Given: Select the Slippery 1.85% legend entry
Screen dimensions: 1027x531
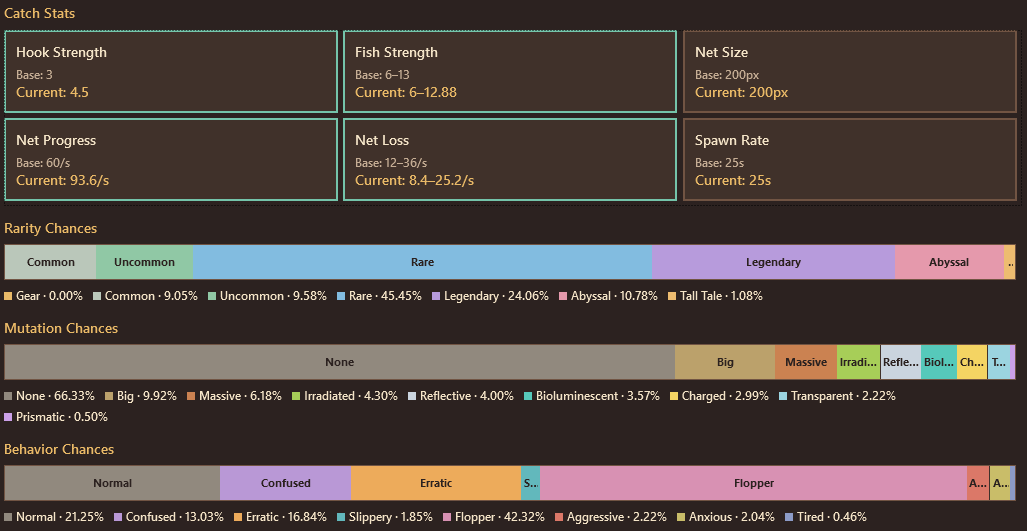Looking at the screenshot, I should pos(384,517).
